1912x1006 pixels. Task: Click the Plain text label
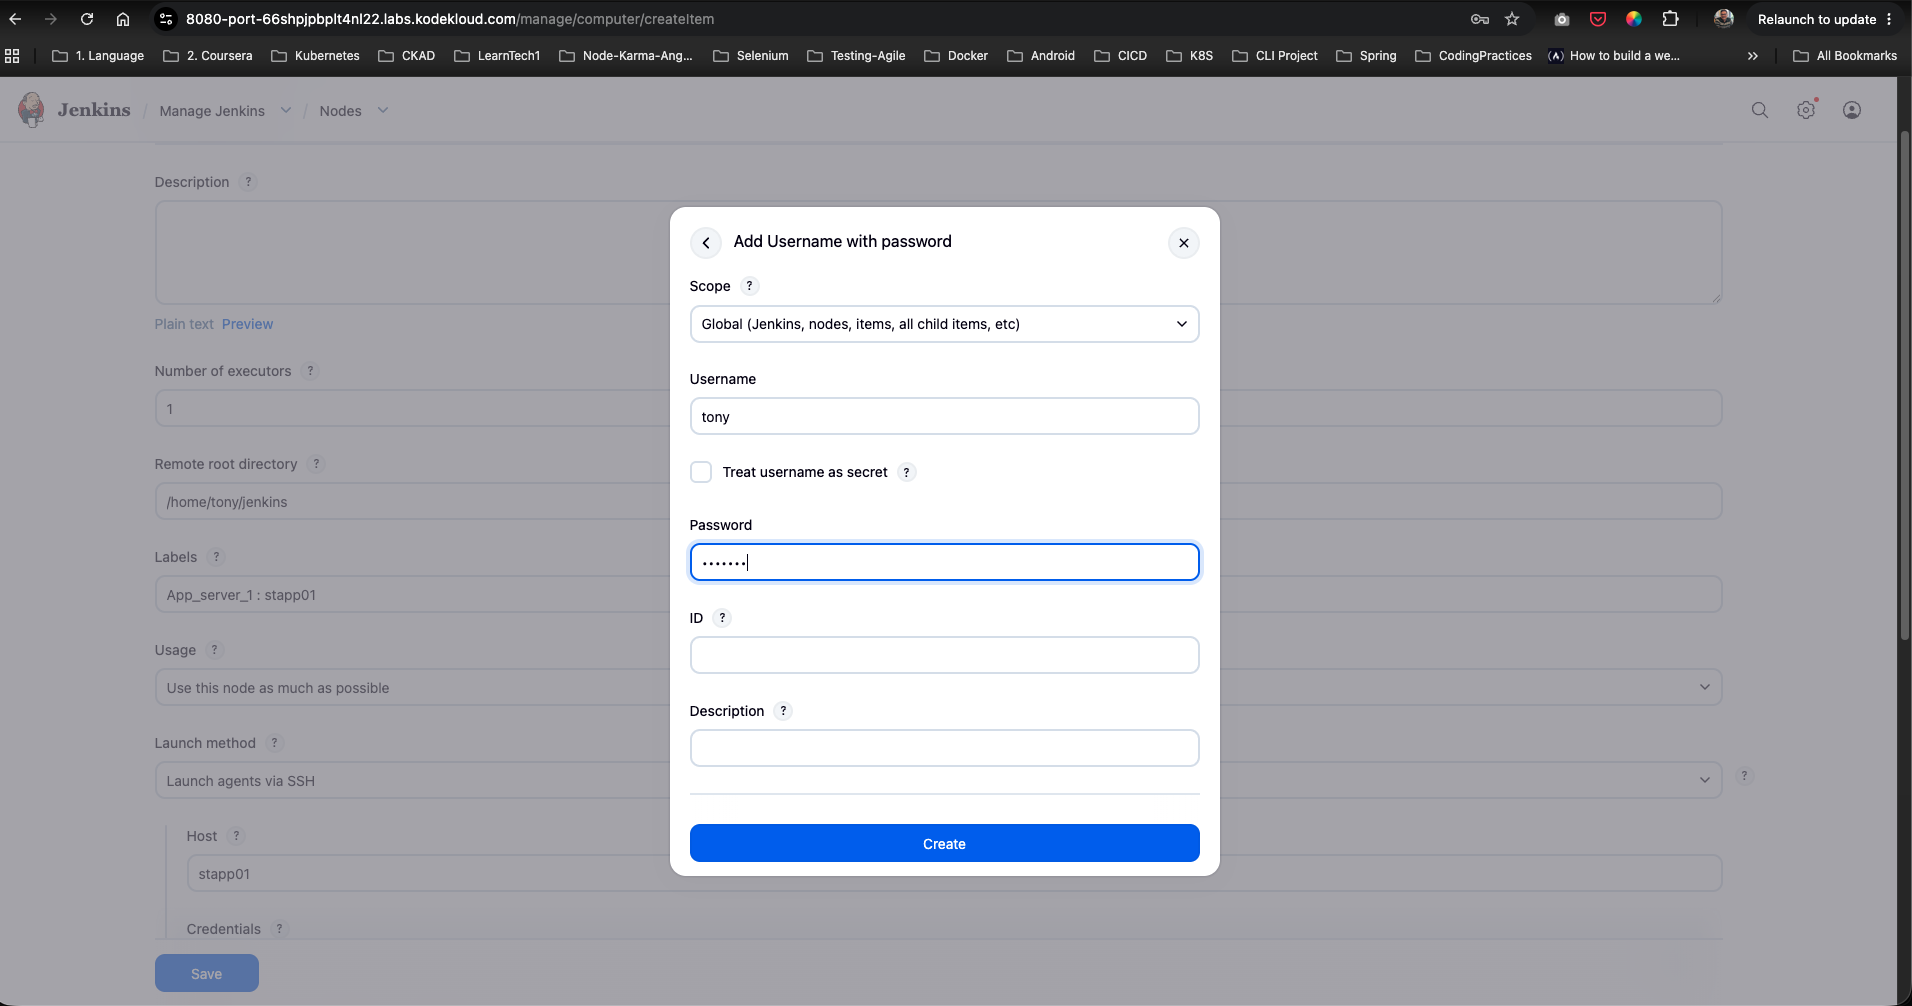pos(184,324)
